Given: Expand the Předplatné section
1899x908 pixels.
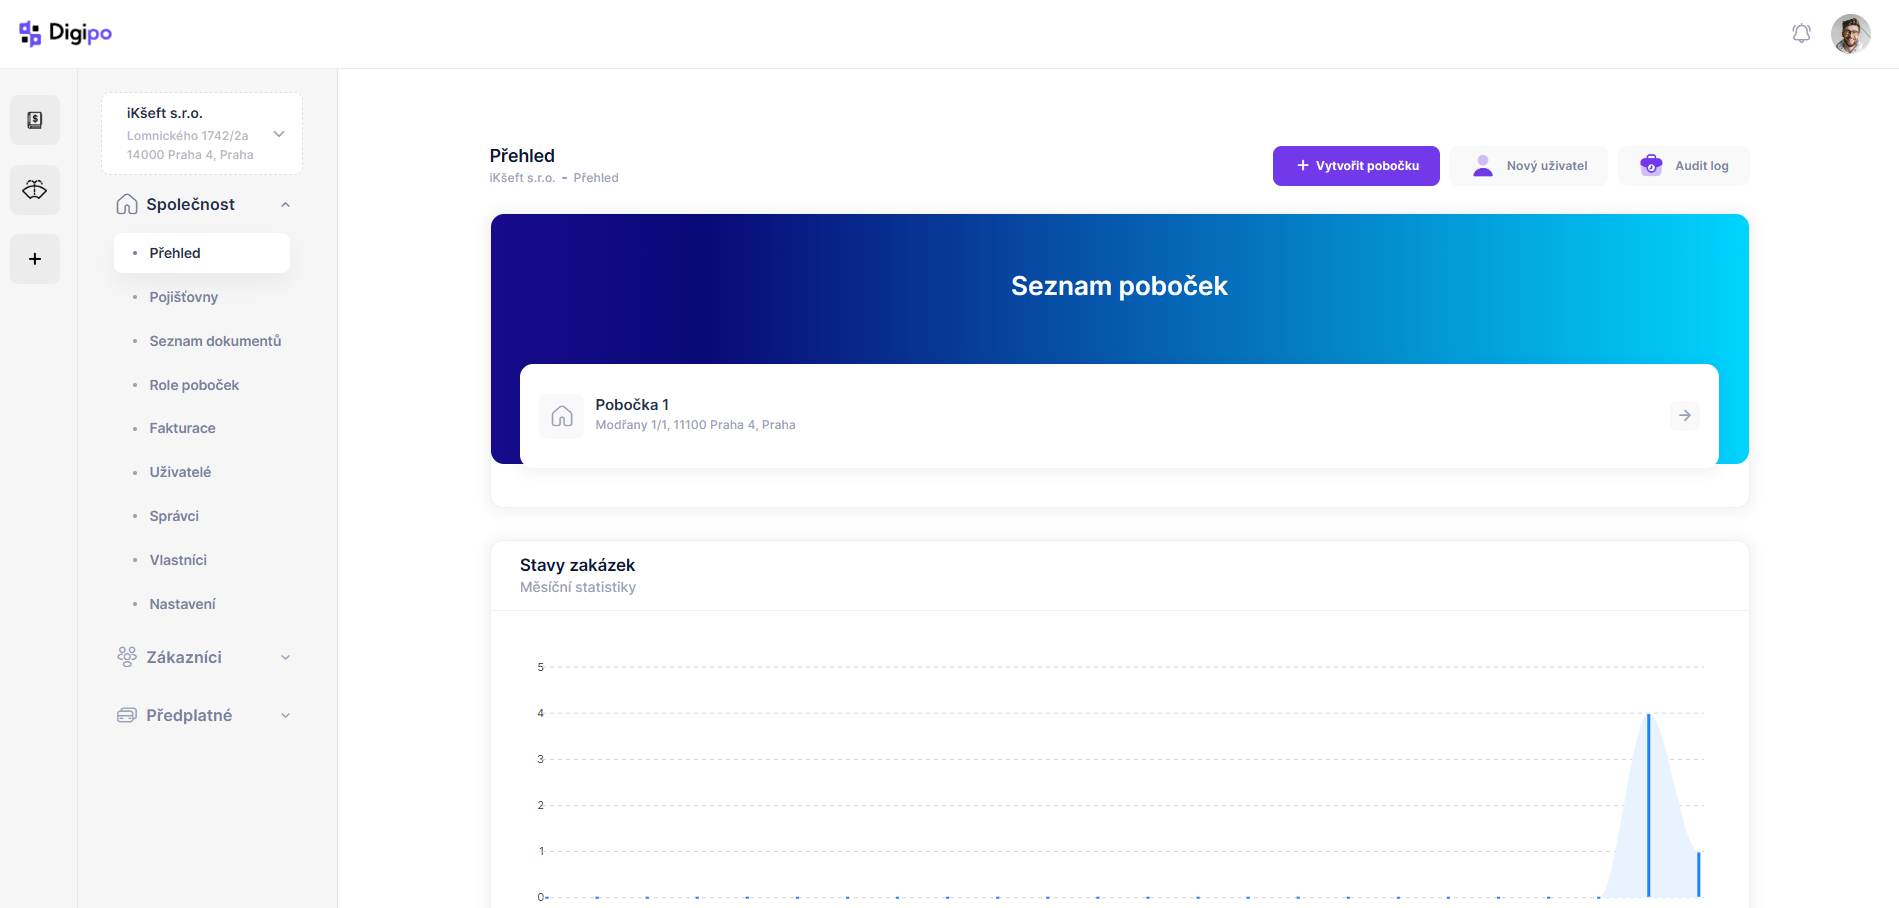Looking at the screenshot, I should [x=285, y=716].
